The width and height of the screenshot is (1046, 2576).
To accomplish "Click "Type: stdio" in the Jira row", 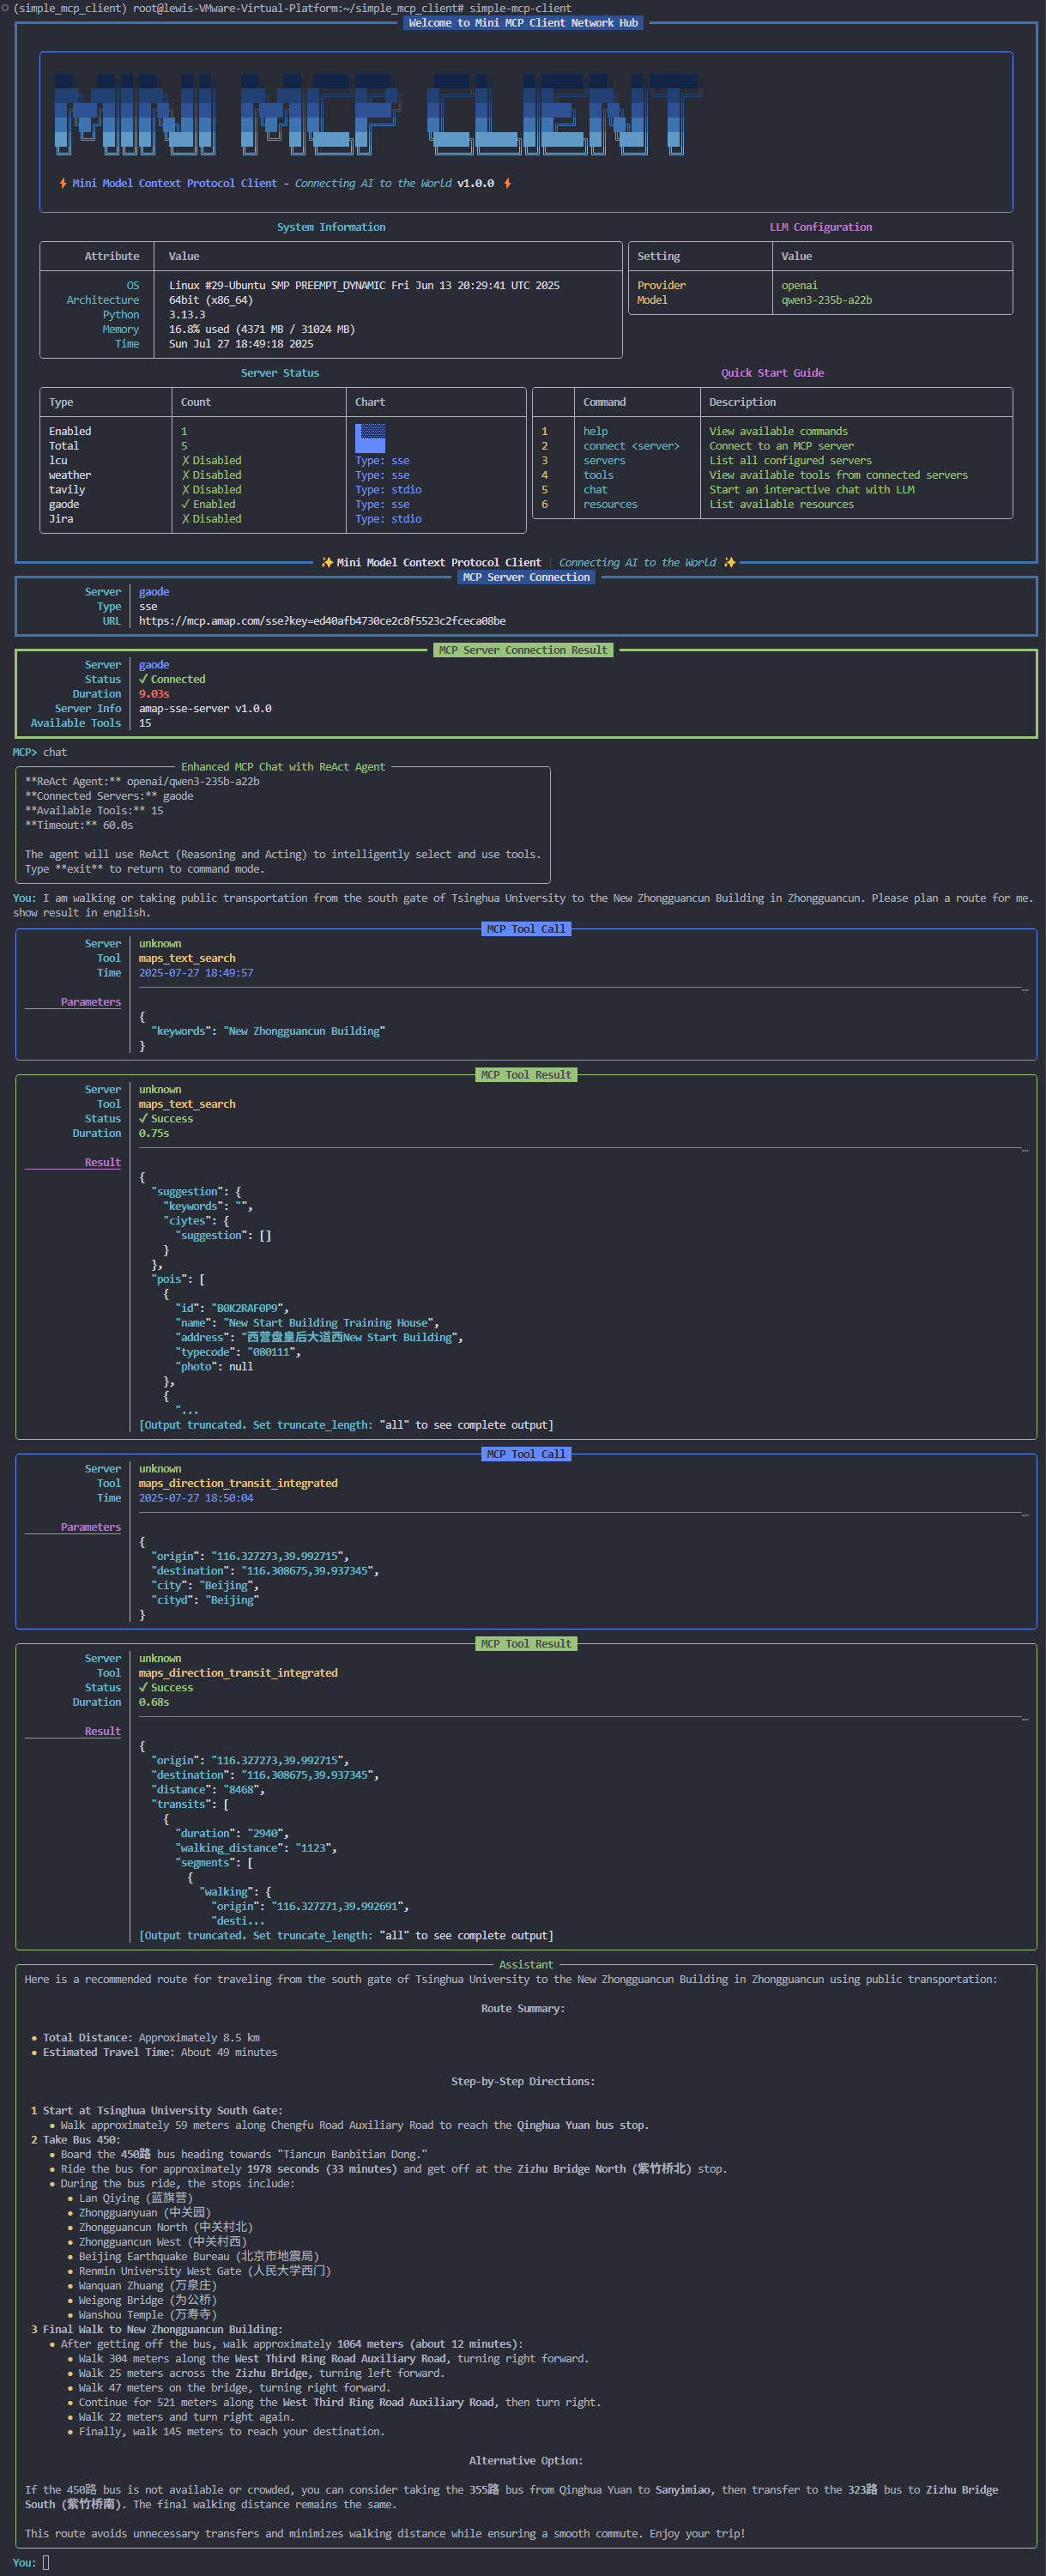I will click(388, 518).
